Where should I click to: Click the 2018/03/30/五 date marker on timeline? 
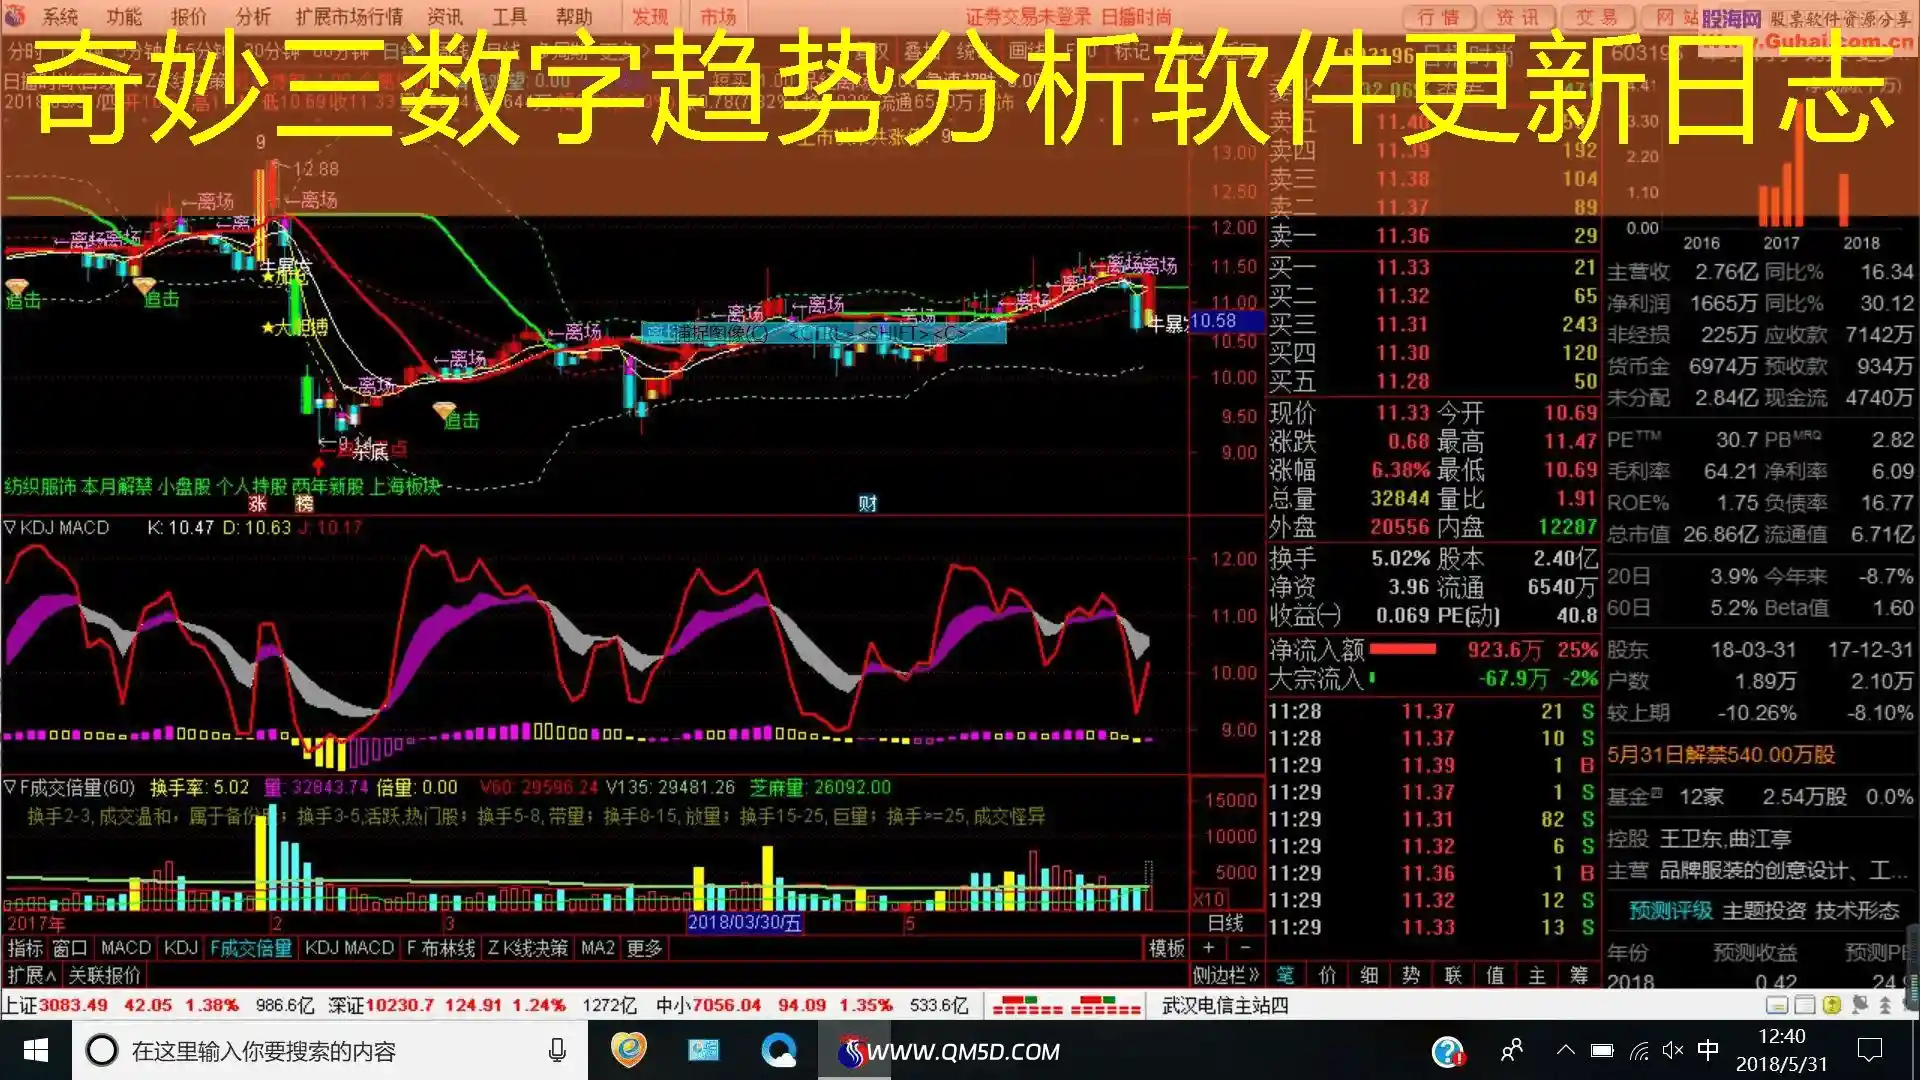745,922
